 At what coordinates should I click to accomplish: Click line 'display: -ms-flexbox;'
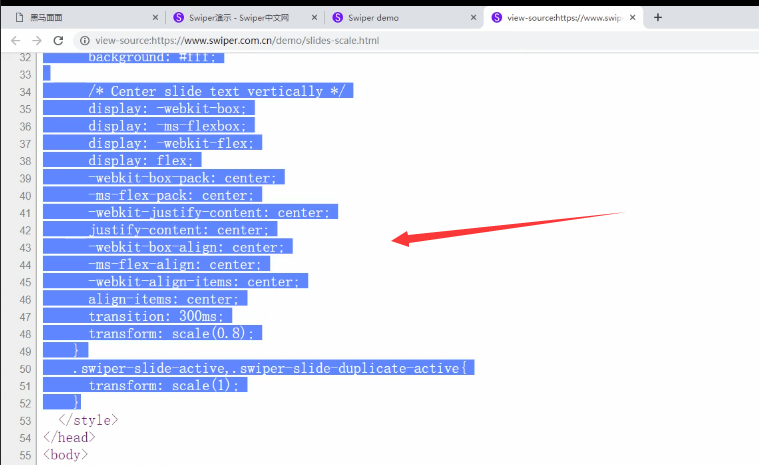[x=167, y=126]
